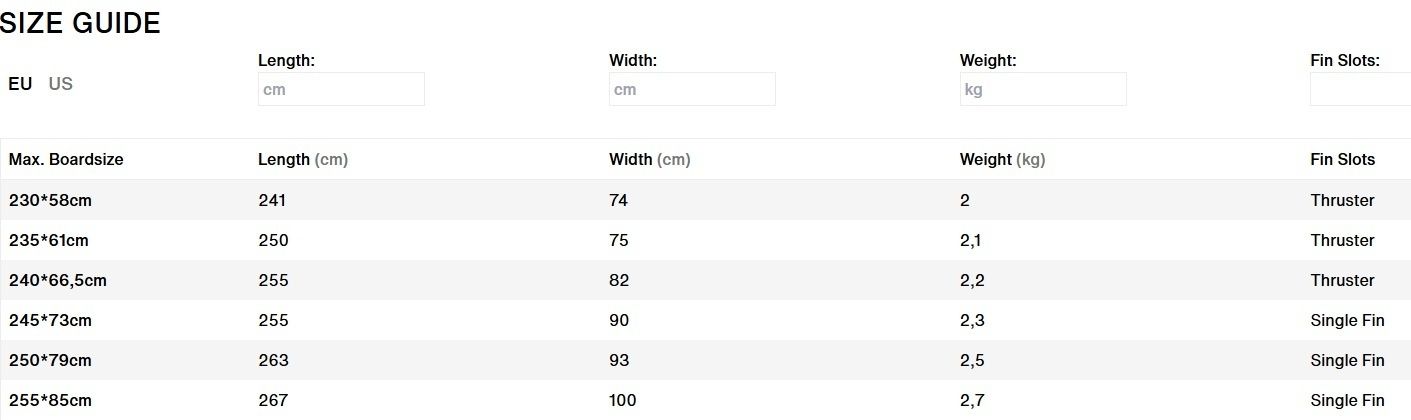This screenshot has height=420, width=1411.
Task: Click the Length cm input field
Action: pyautogui.click(x=341, y=89)
